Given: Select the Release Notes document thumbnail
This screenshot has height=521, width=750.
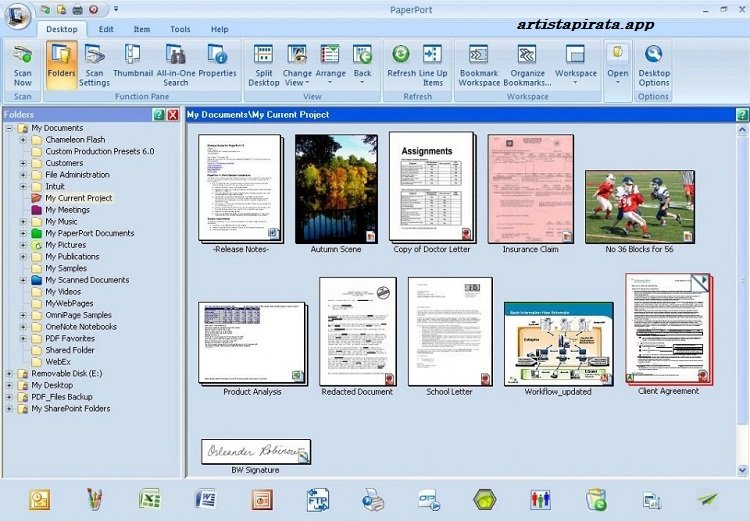Looking at the screenshot, I should 240,188.
